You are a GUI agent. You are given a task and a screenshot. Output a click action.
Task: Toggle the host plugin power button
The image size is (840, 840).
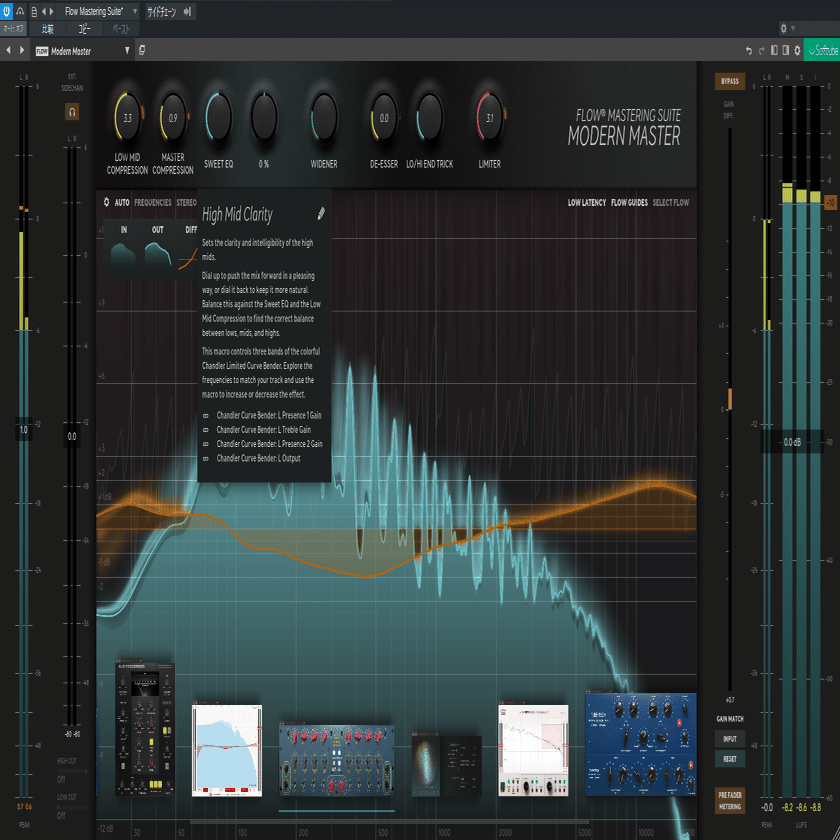coord(6,11)
